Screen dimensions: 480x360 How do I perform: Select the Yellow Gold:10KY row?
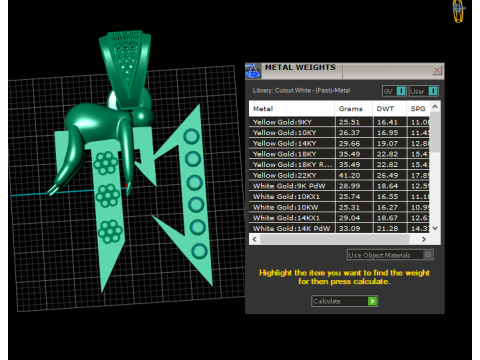tap(339, 133)
